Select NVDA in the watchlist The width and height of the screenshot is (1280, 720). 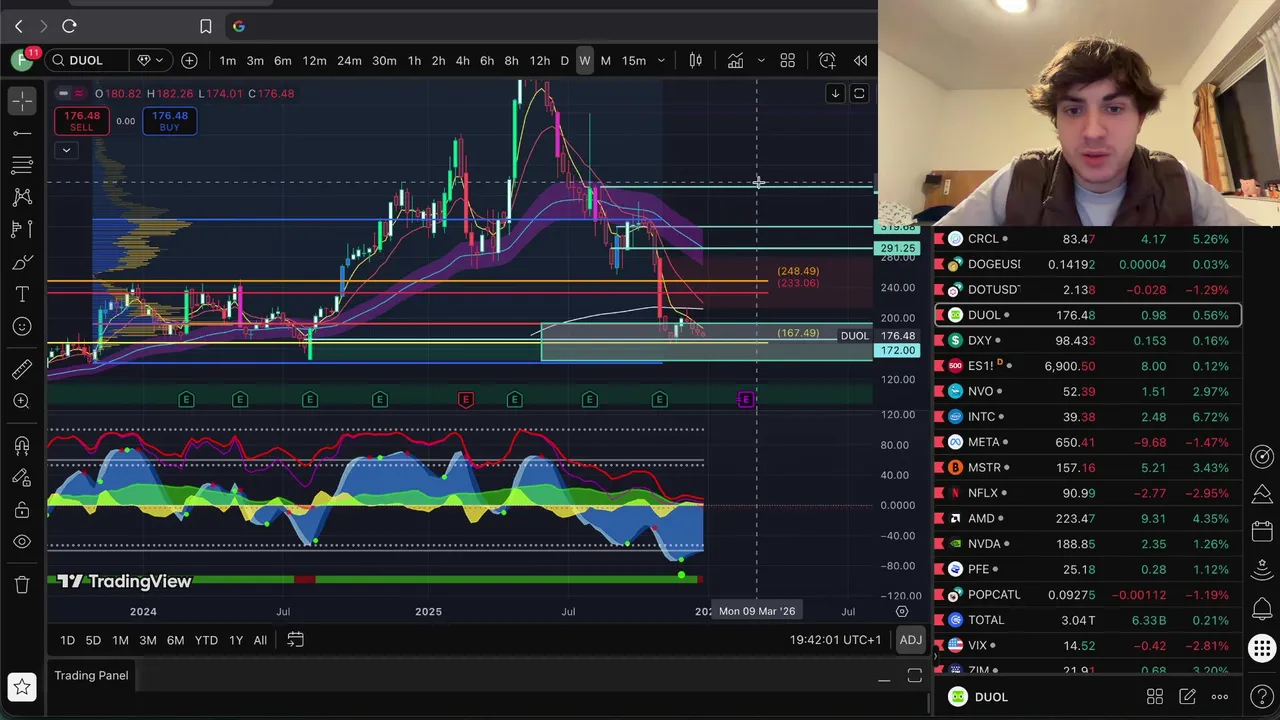pos(1087,544)
